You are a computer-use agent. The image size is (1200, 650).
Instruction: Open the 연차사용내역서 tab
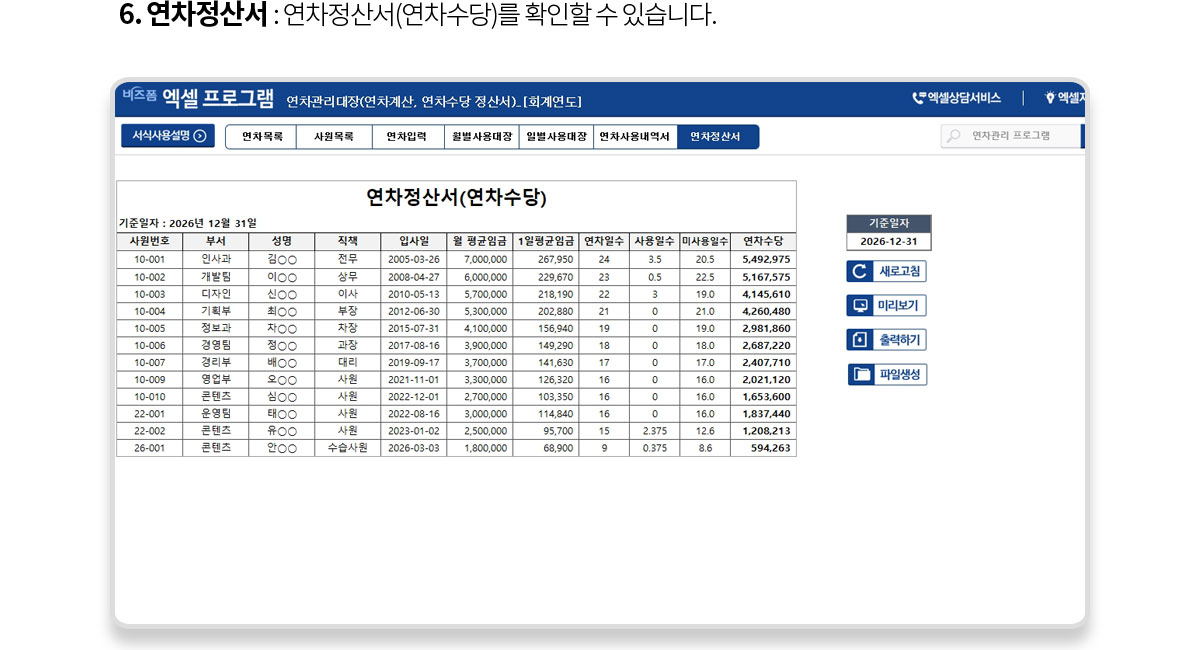(x=634, y=137)
